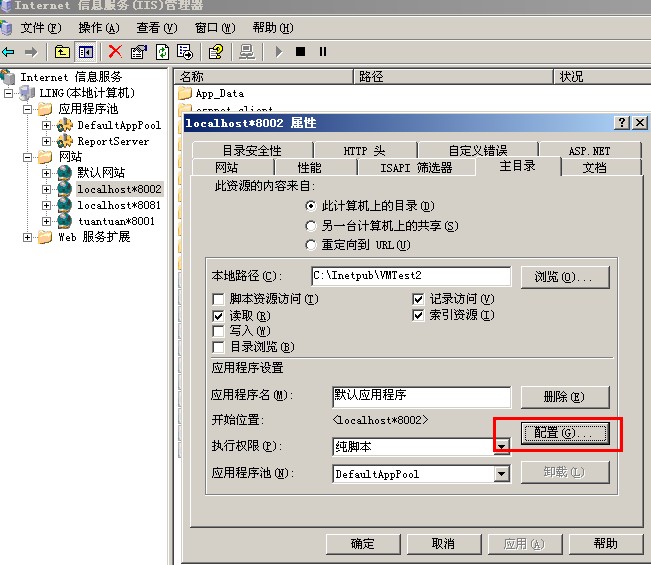Click the 路径 column header
The width and height of the screenshot is (651, 565).
pos(453,76)
